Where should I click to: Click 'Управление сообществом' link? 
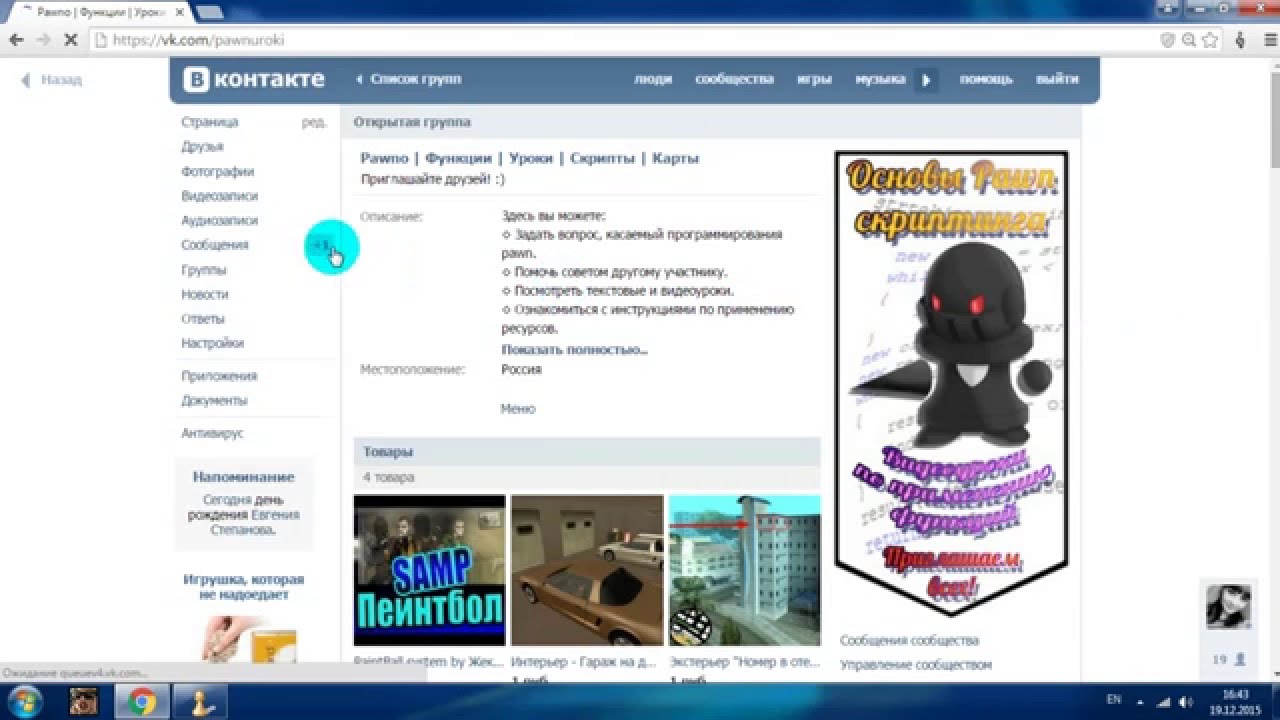coord(916,665)
